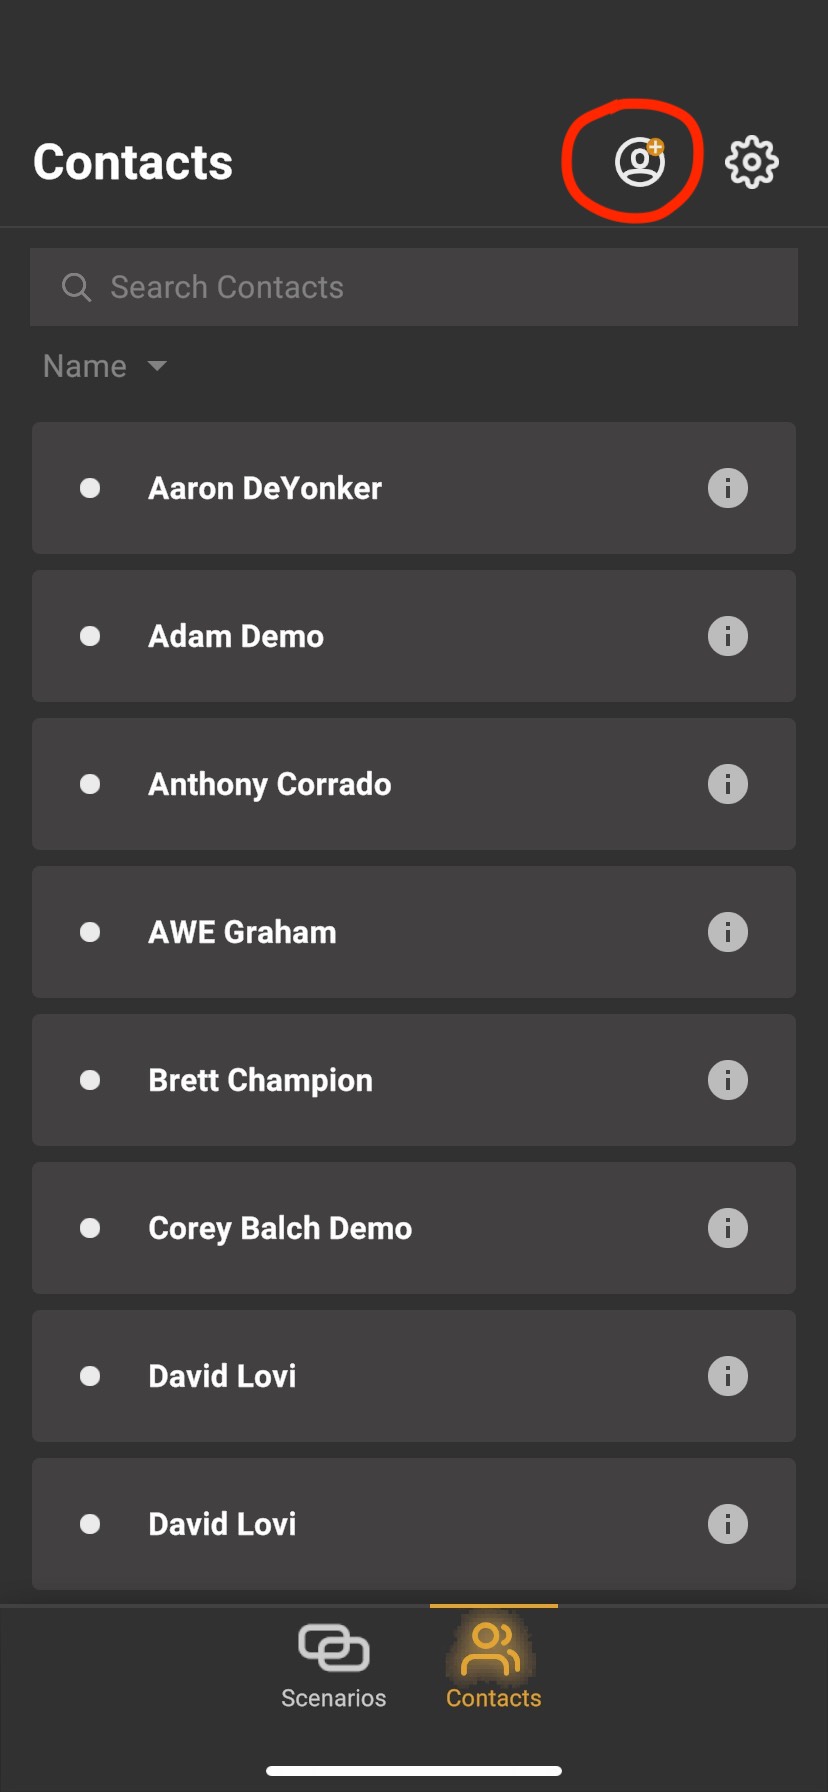Screen dimensions: 828x1792
Task: Select Adam Demo status dot
Action: click(x=90, y=636)
